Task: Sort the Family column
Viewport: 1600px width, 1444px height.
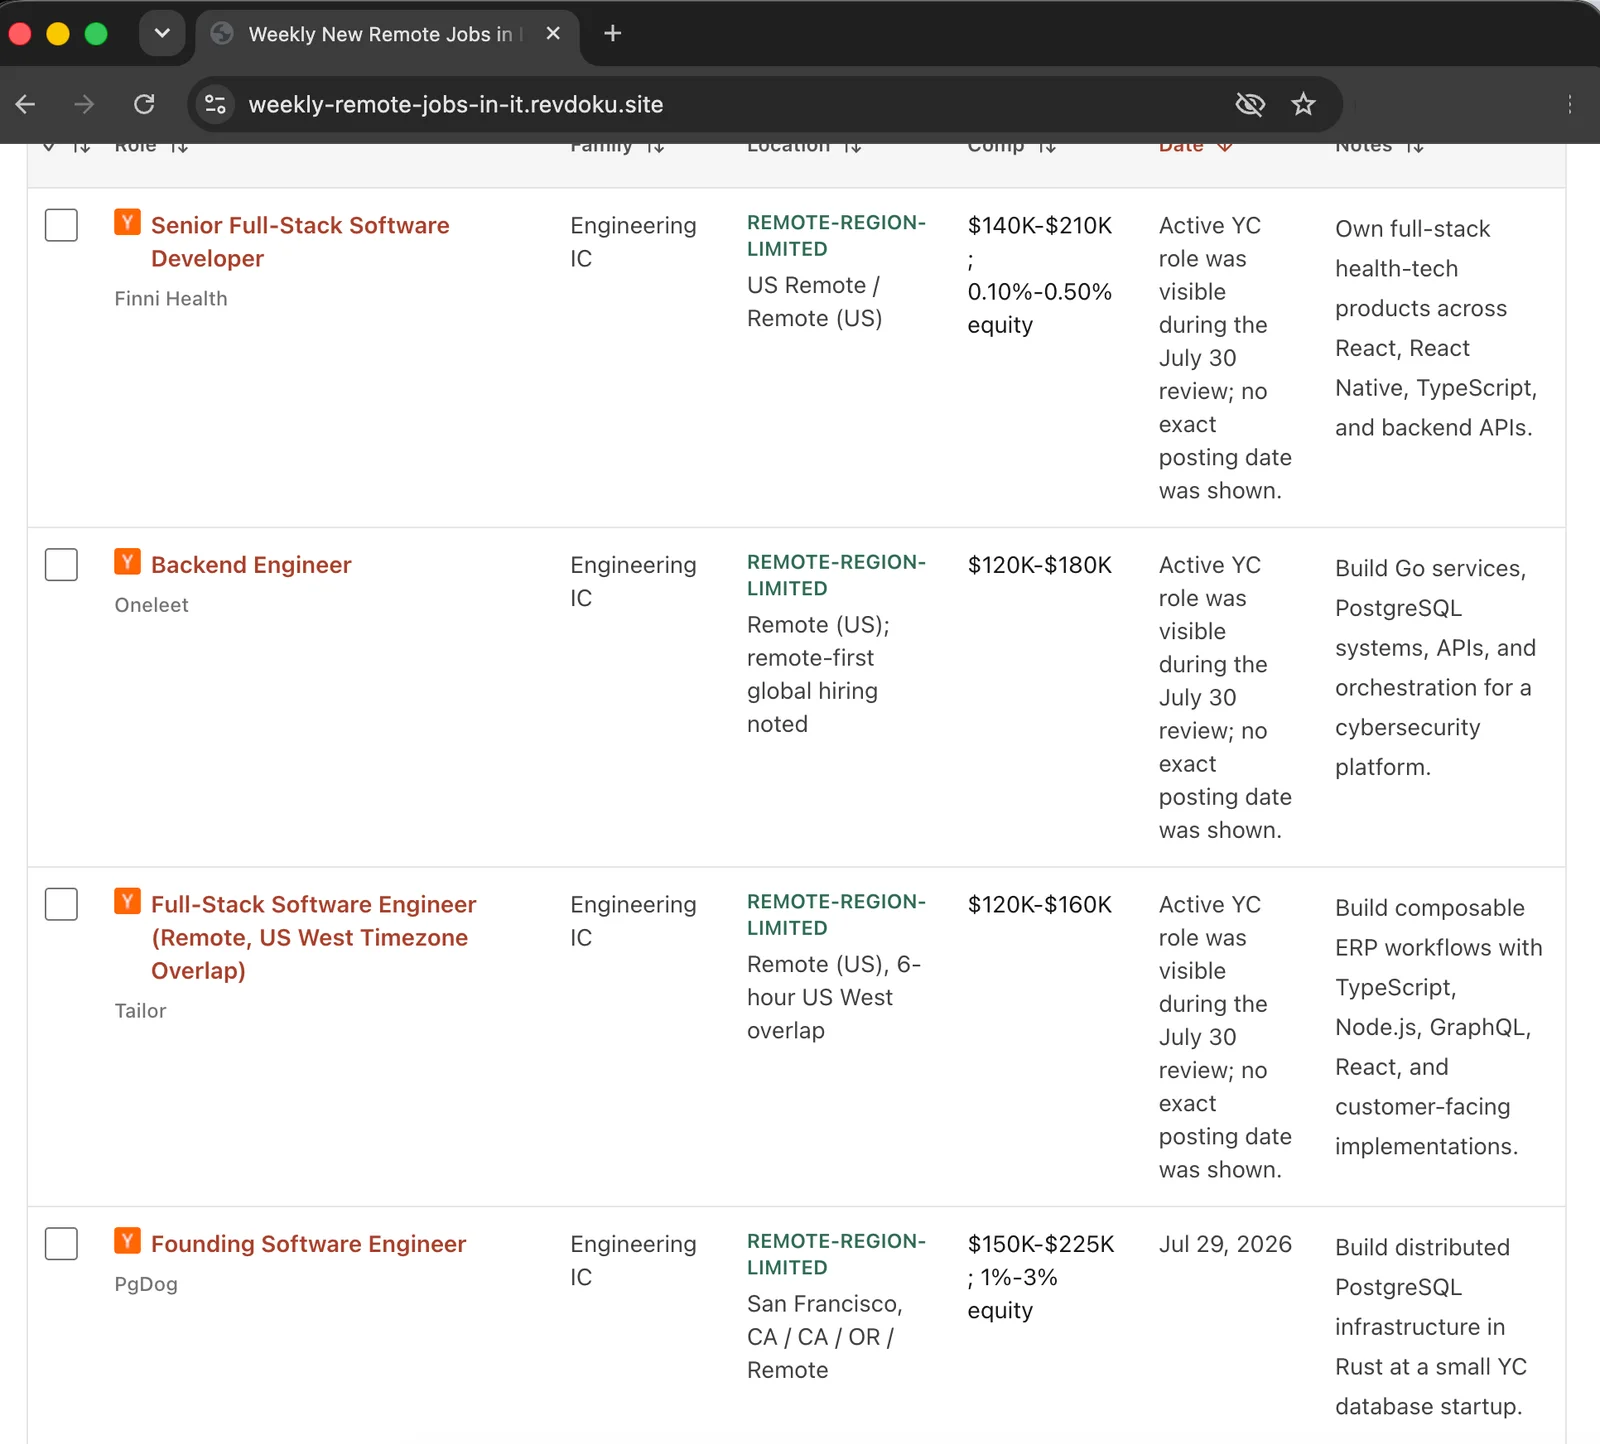Action: click(655, 147)
